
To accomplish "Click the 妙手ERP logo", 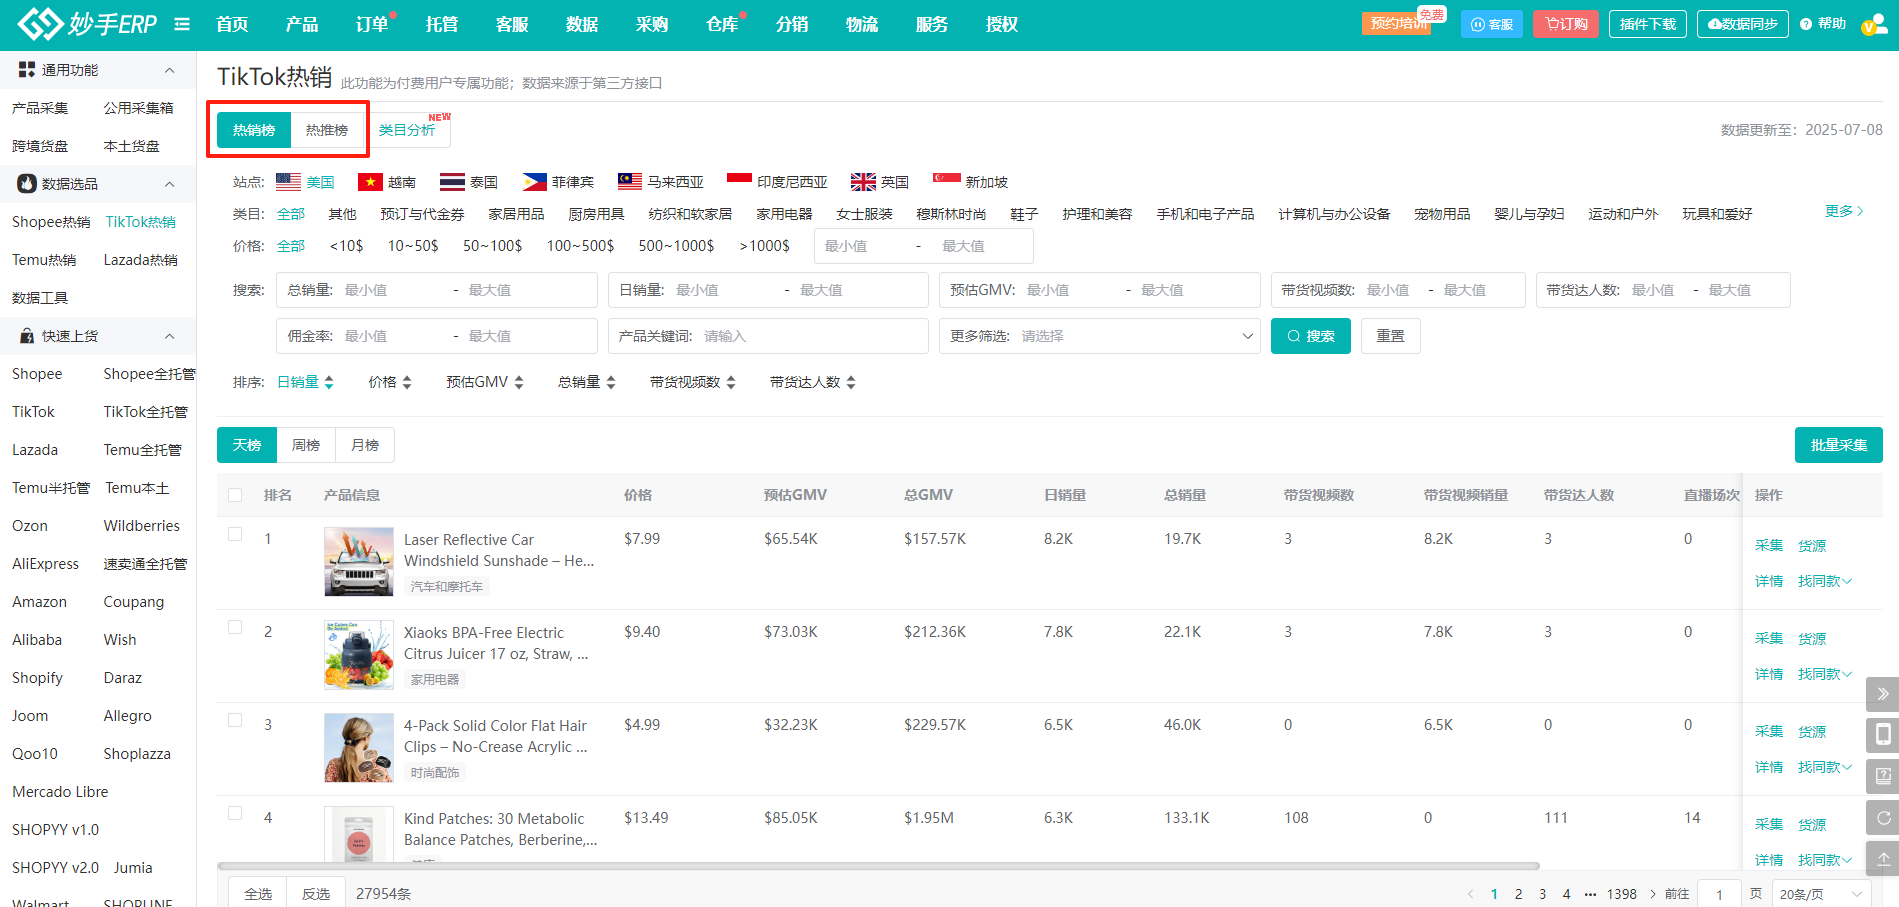I will 87,24.
